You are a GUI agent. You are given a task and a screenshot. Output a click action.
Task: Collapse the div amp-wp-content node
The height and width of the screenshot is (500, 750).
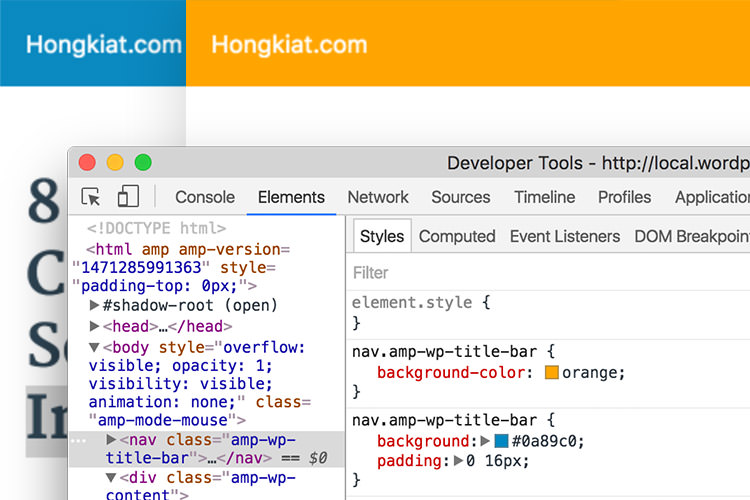coord(111,478)
